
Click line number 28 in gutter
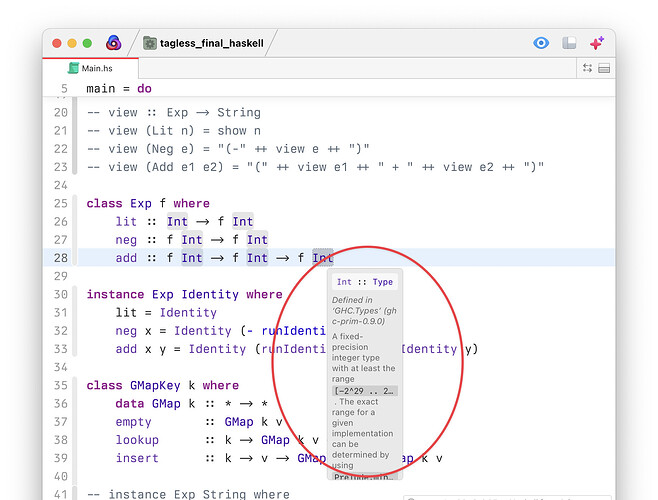click(60, 258)
